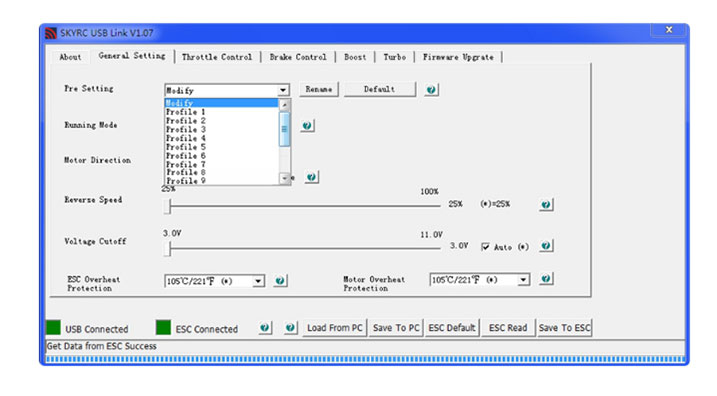This screenshot has height=396, width=717.
Task: Select Profile 4 from the list
Action: tap(221, 138)
